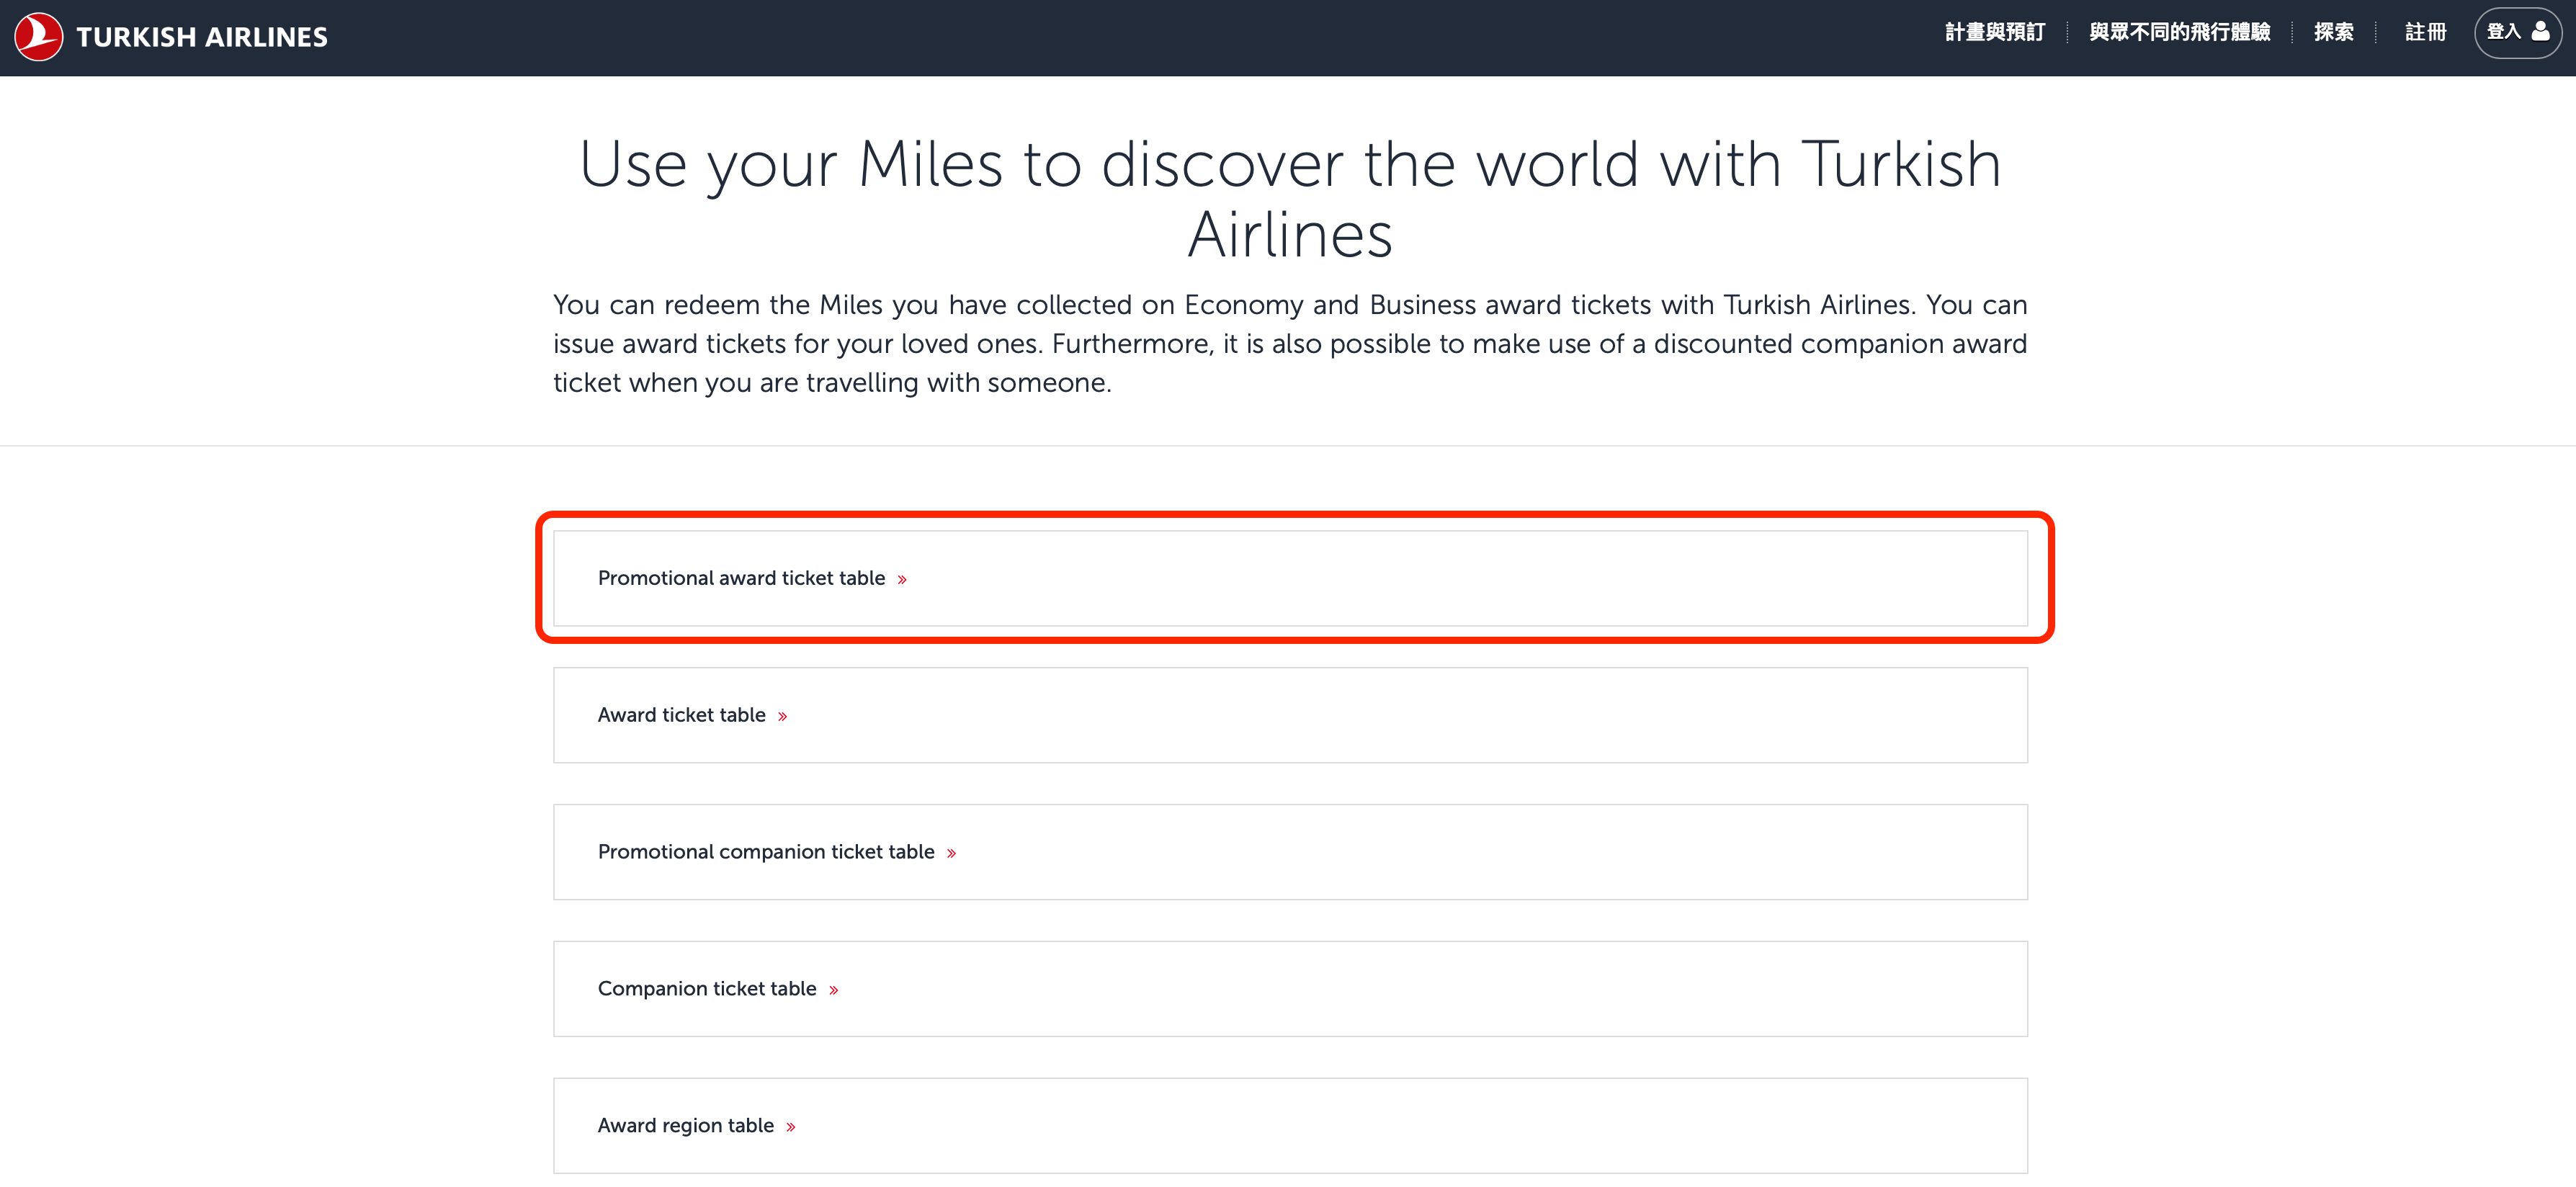Click chevron beside Promotional companion ticket table
This screenshot has height=1187, width=2576.
[951, 854]
